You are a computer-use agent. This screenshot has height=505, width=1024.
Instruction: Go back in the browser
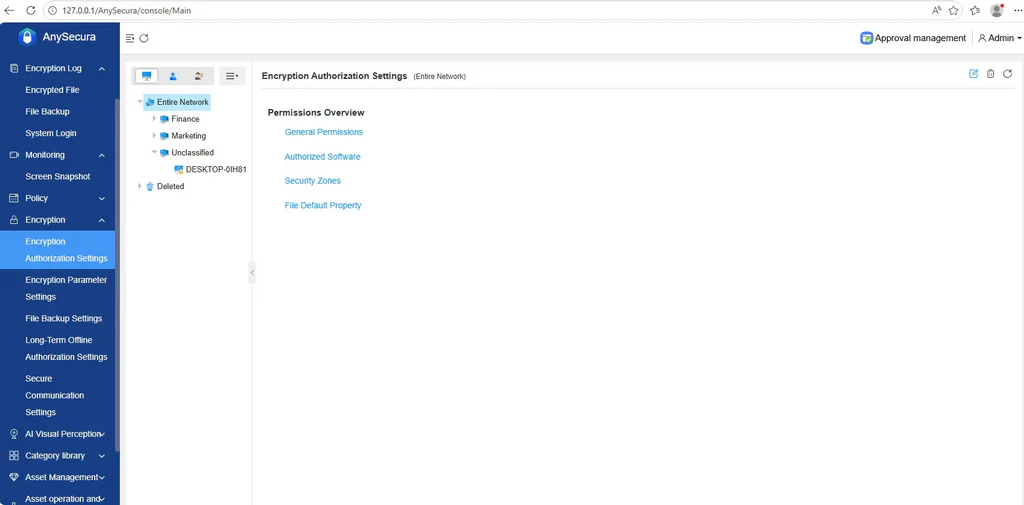click(x=9, y=10)
